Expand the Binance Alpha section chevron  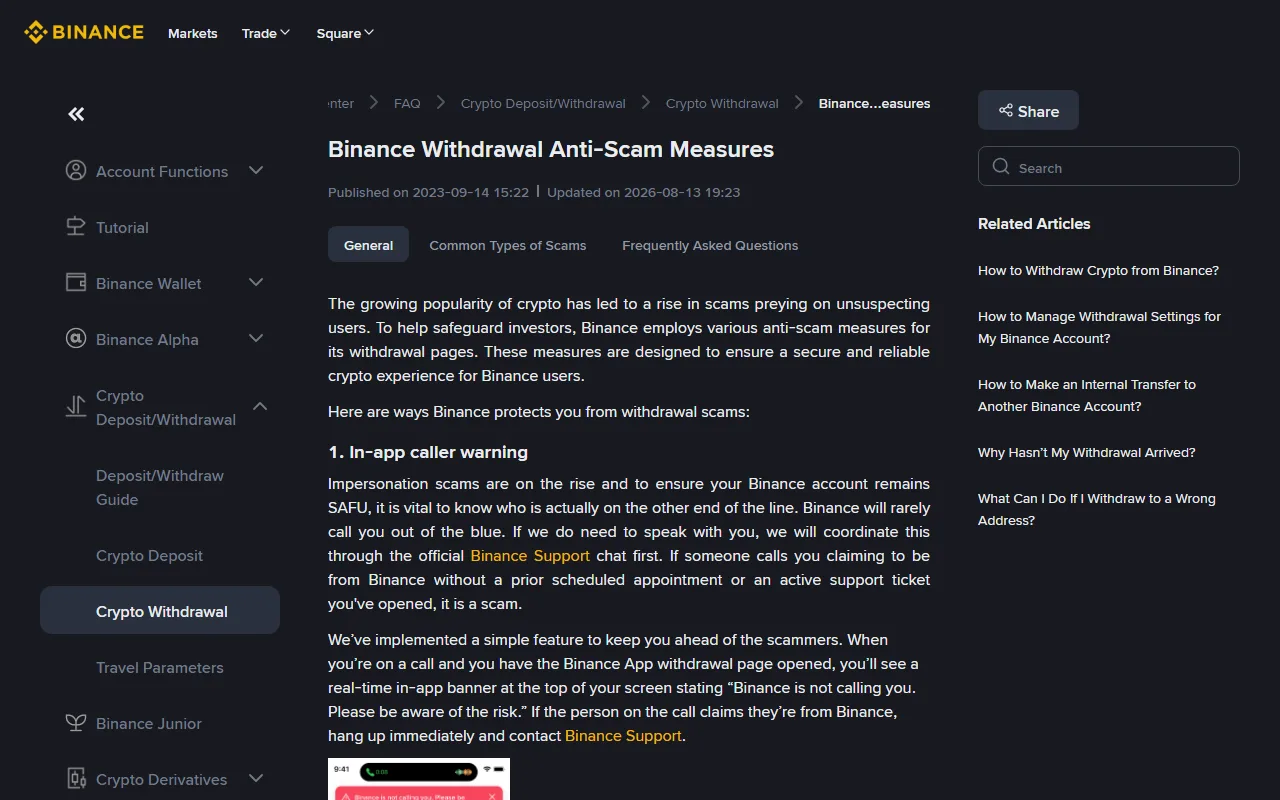click(x=256, y=339)
